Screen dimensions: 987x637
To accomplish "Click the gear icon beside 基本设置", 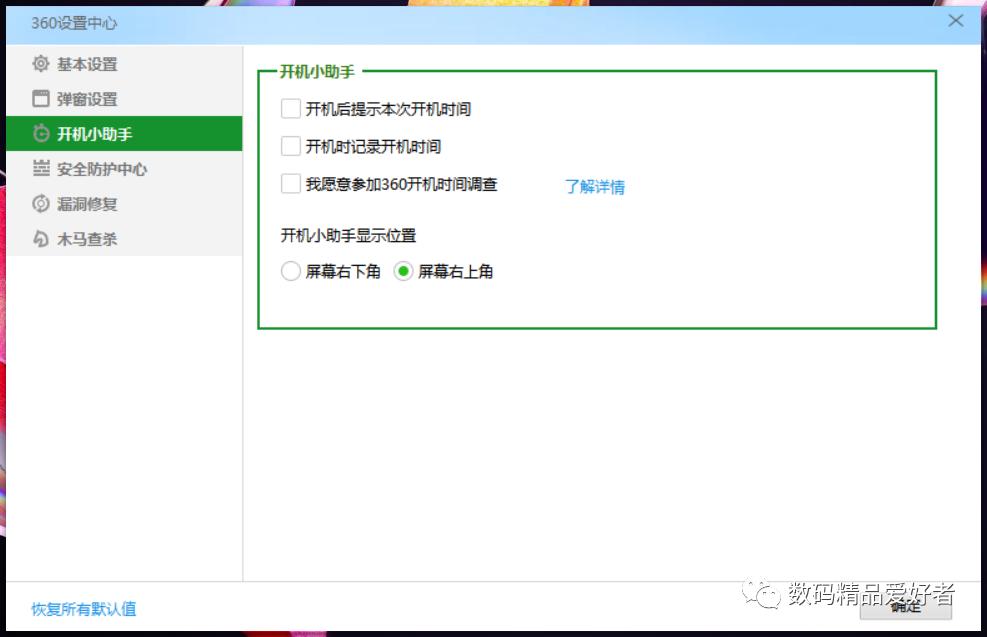I will [x=40, y=63].
